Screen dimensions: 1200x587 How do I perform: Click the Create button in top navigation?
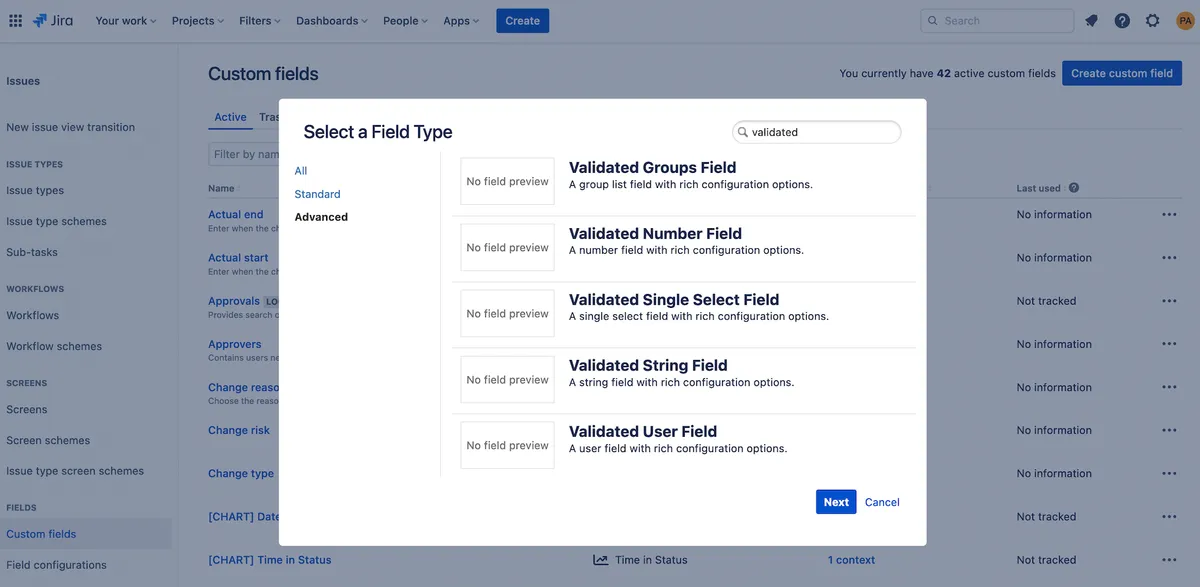pos(522,20)
